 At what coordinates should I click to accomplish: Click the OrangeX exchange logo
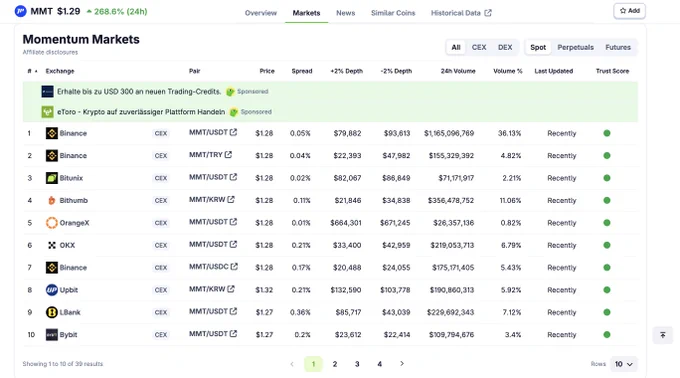pos(52,223)
